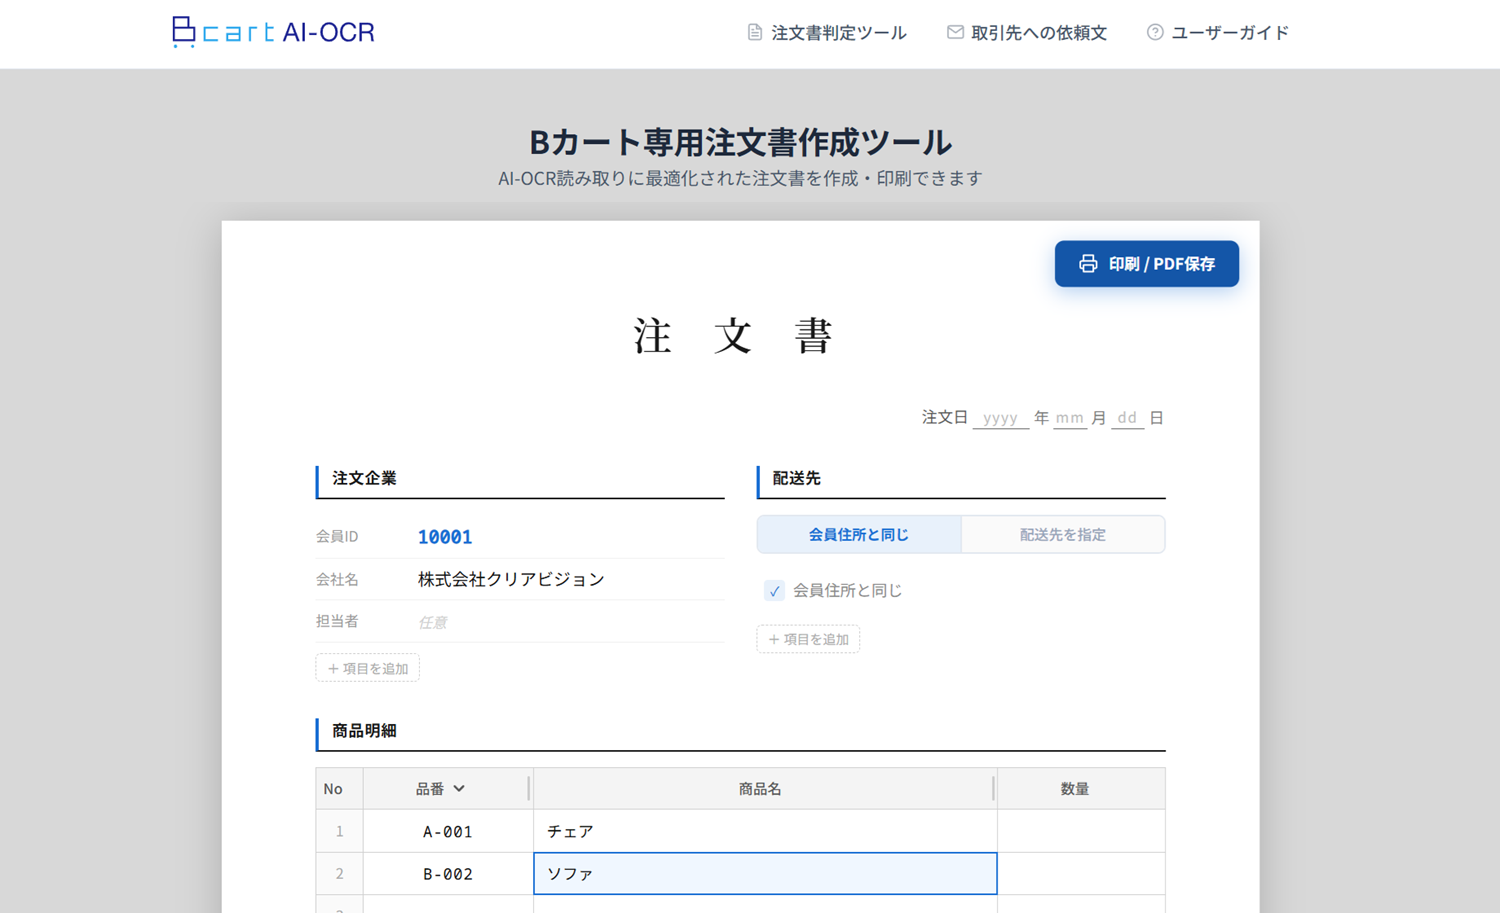Click the envelope icon beside 取引先への依頼文
This screenshot has width=1500, height=913.
click(x=955, y=32)
